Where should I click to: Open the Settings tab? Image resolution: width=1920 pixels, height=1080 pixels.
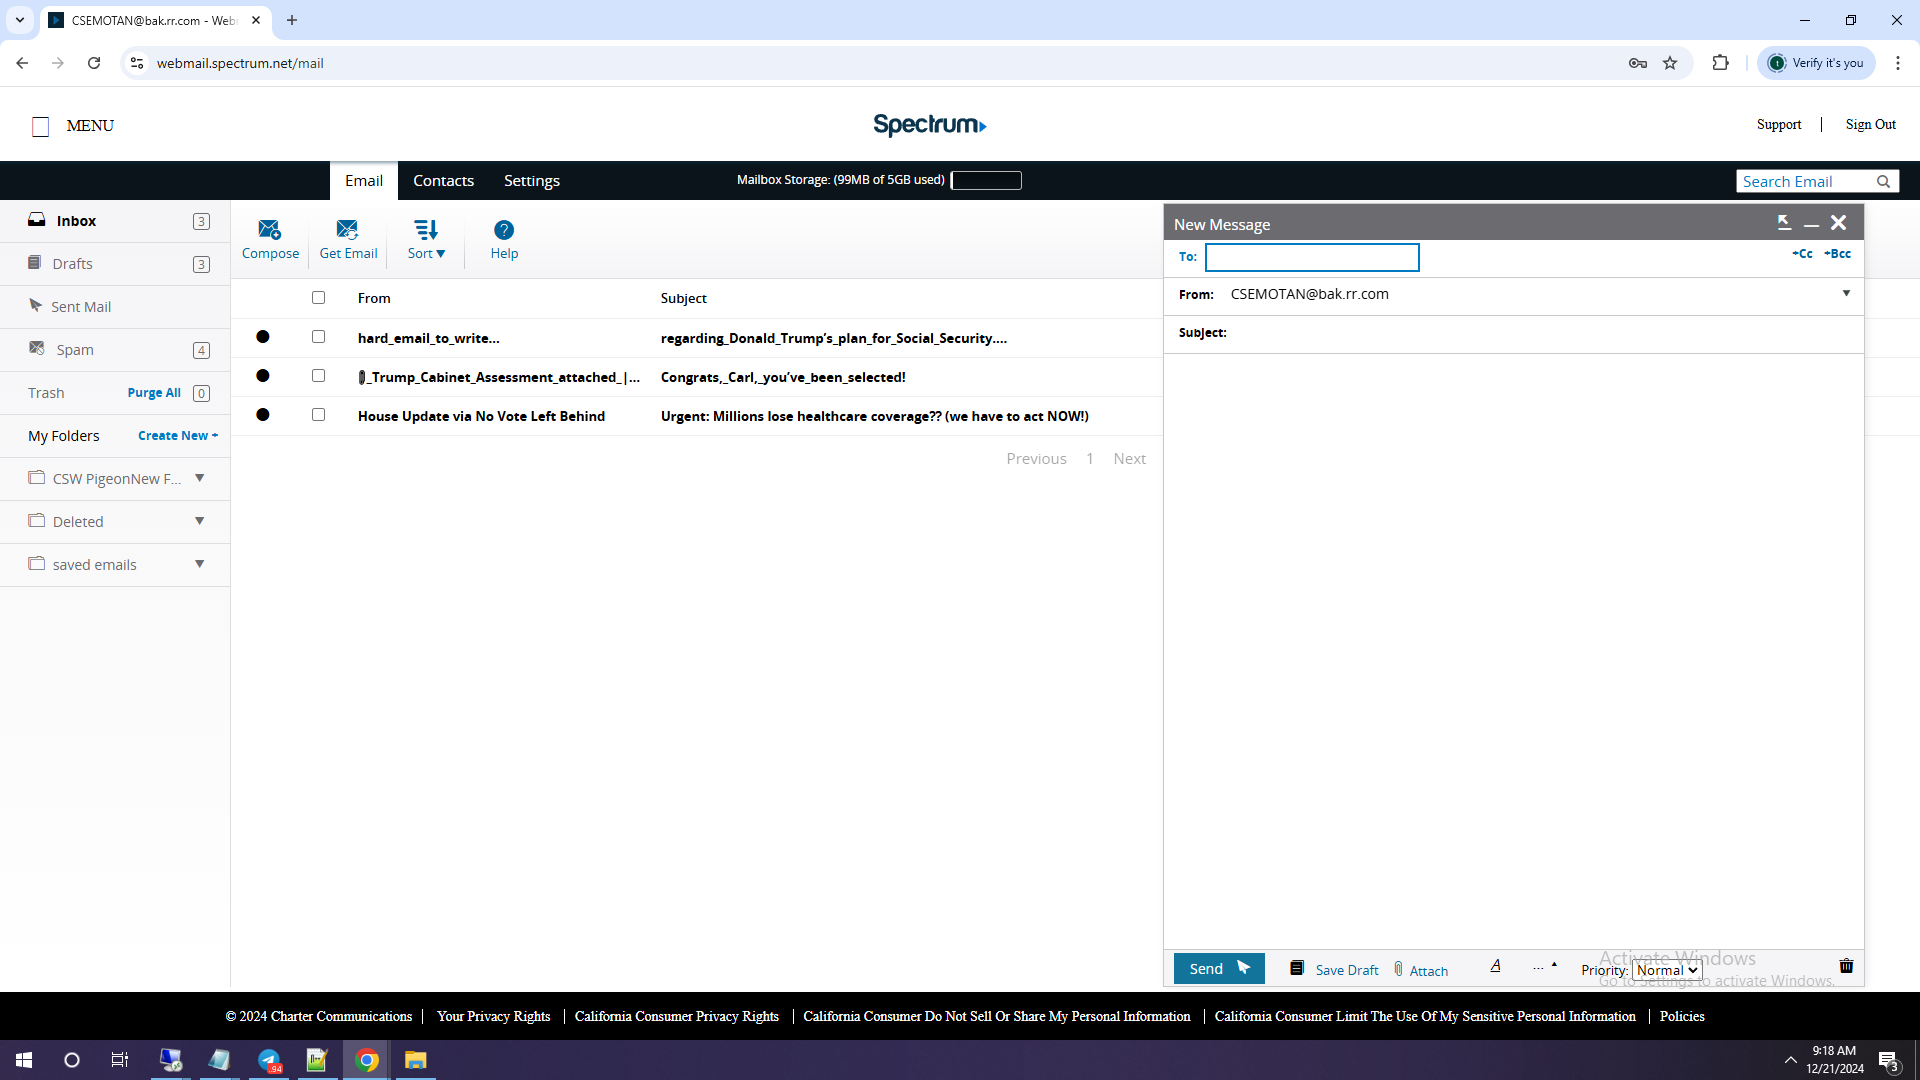(x=531, y=181)
